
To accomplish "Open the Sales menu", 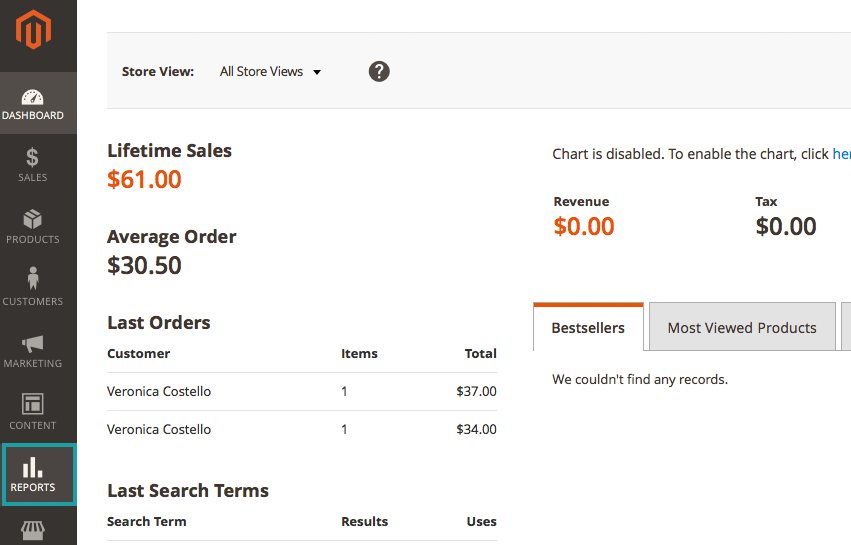I will [x=33, y=165].
